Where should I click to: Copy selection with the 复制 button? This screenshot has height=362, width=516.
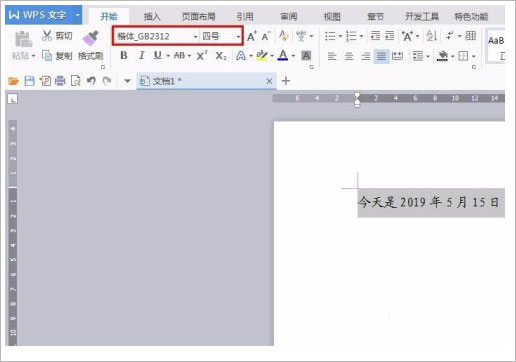tap(57, 56)
